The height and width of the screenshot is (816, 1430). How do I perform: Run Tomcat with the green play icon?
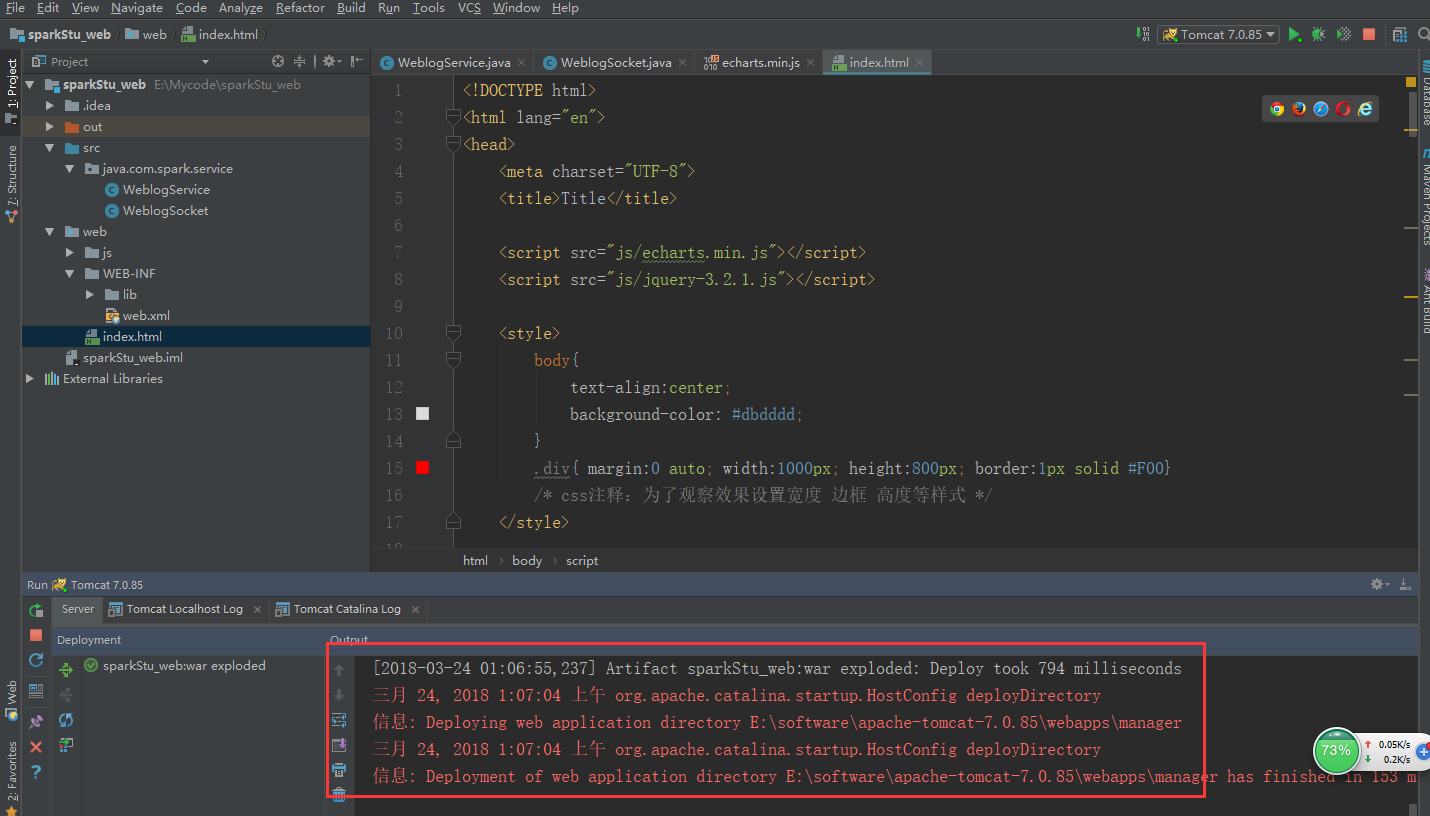tap(1295, 34)
